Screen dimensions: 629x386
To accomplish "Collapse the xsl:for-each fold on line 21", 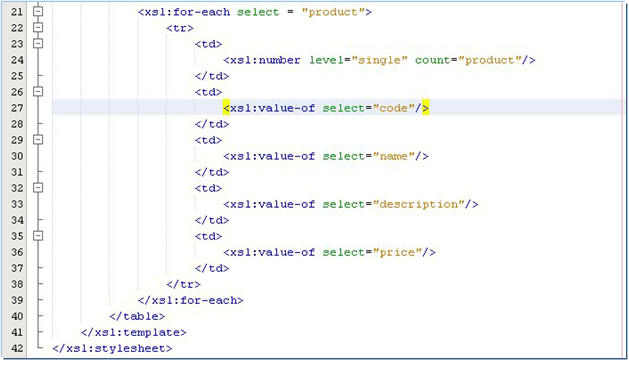I will (38, 11).
